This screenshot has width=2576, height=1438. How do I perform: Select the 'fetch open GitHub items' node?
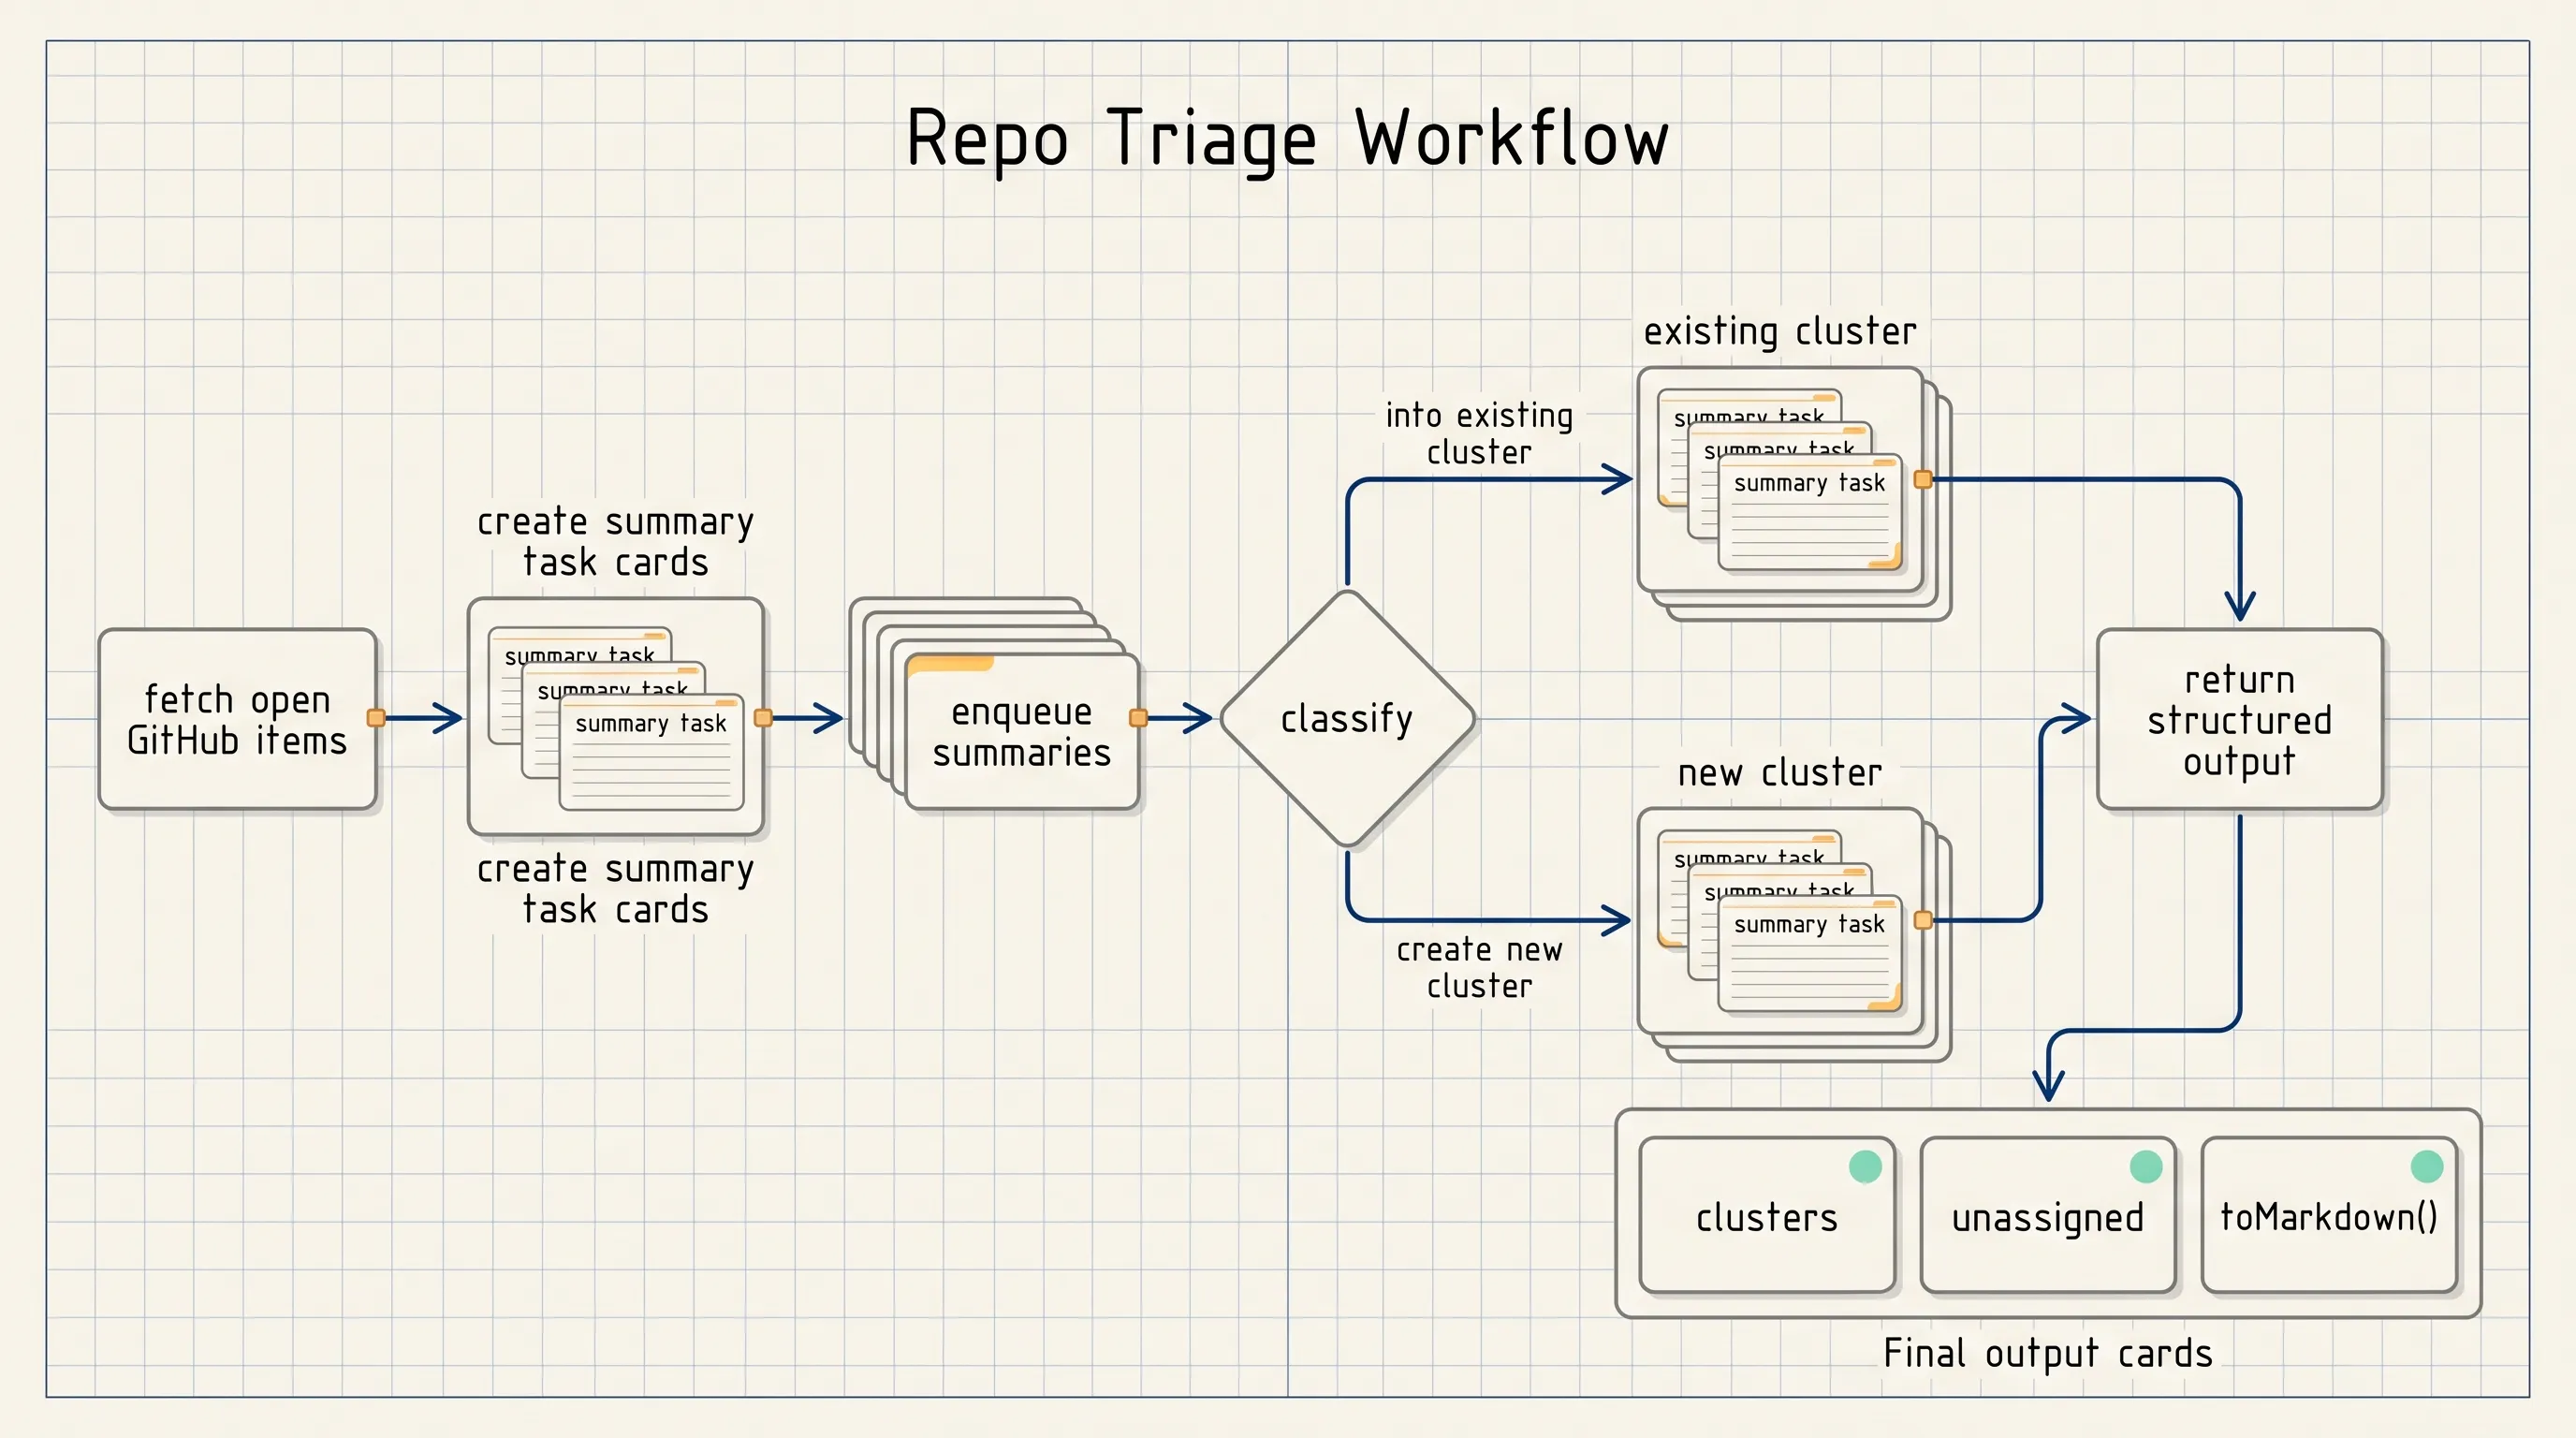click(237, 719)
